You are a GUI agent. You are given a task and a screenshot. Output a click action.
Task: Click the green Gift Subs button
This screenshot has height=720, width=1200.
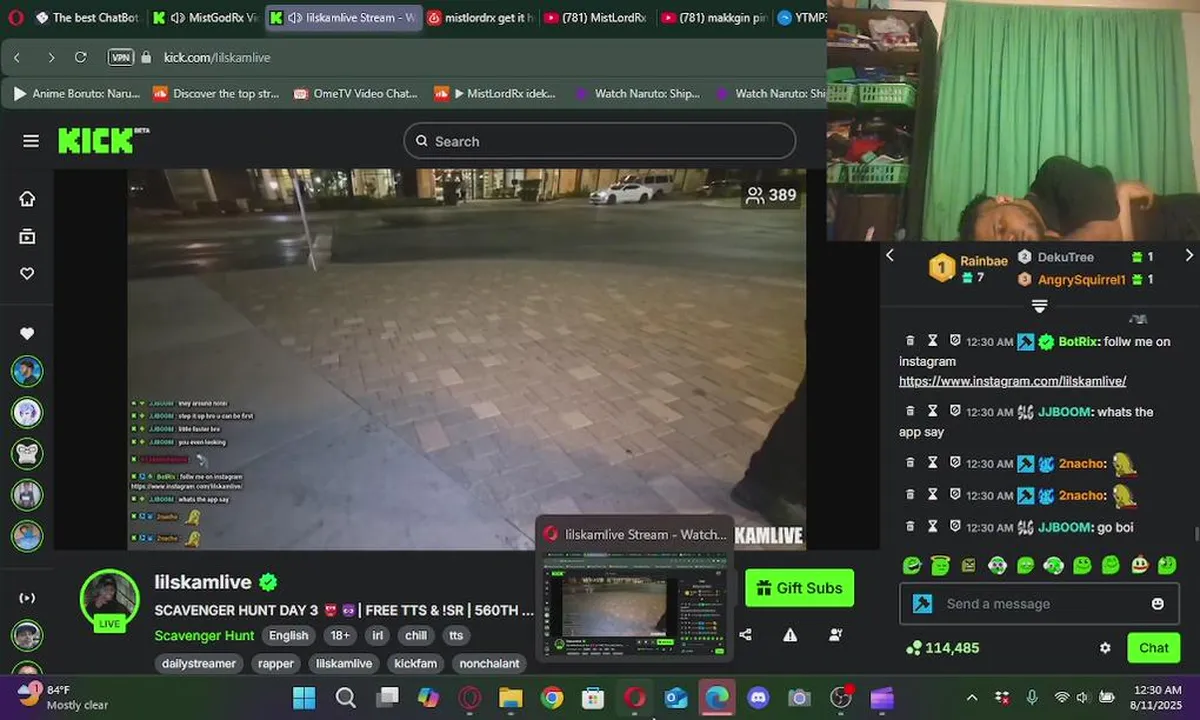pos(800,588)
